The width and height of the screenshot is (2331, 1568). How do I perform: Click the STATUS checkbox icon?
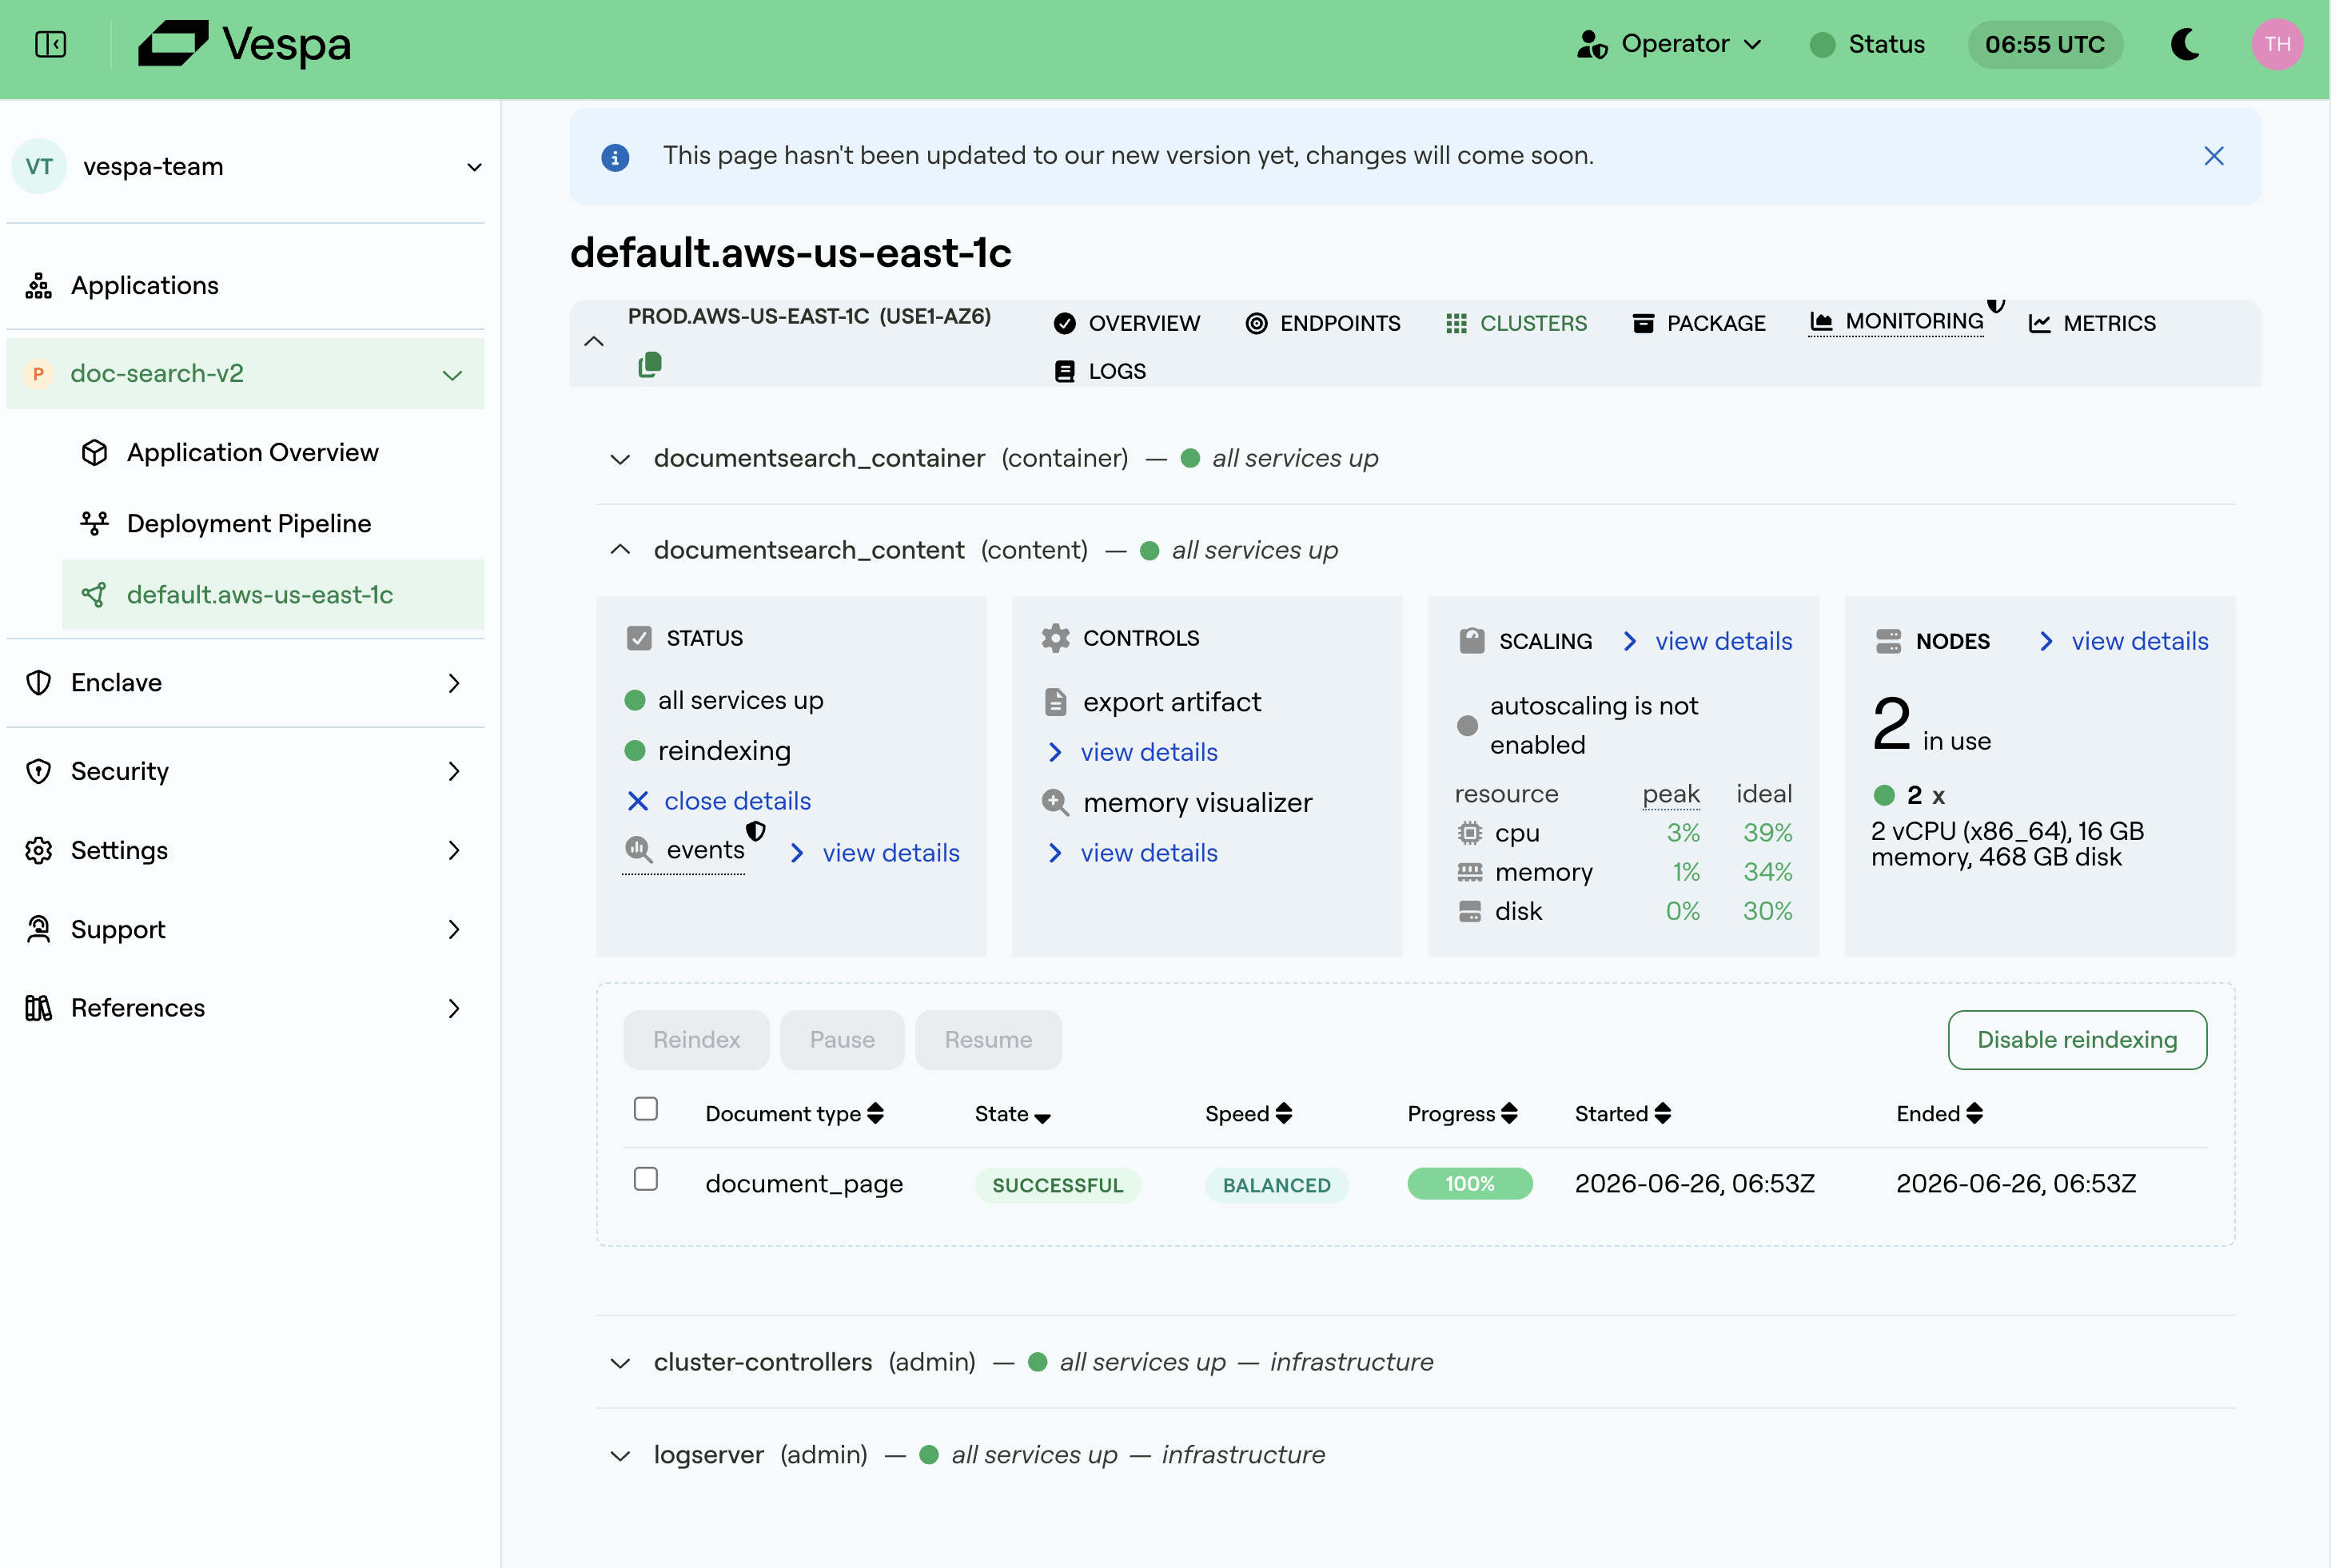[x=639, y=638]
